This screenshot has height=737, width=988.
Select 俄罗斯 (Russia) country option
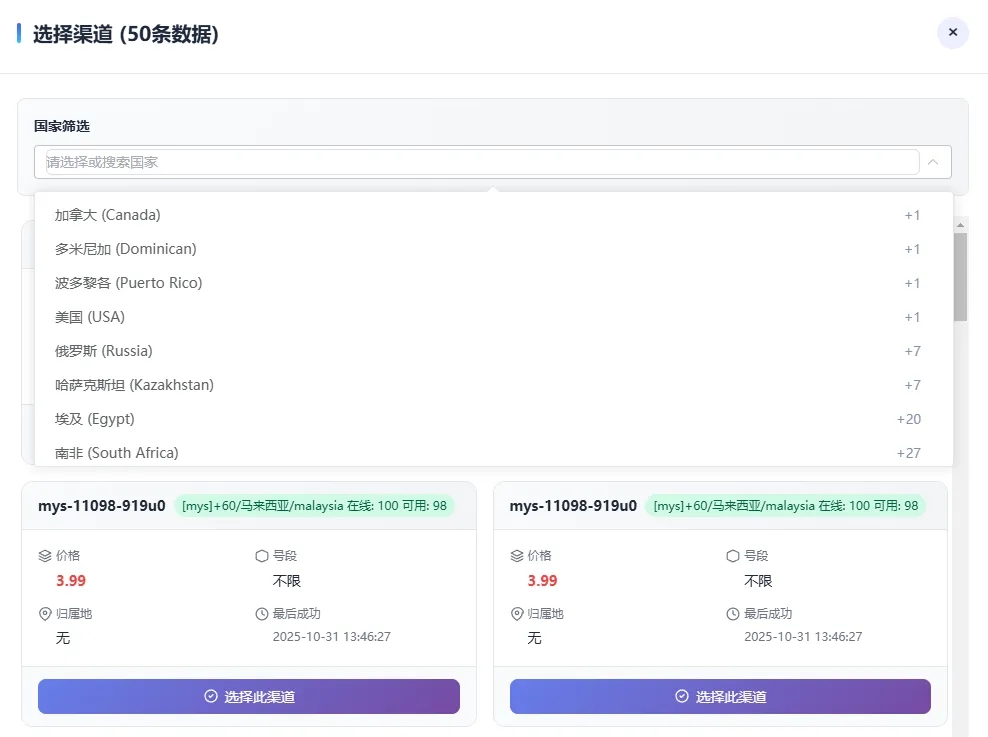(x=104, y=351)
